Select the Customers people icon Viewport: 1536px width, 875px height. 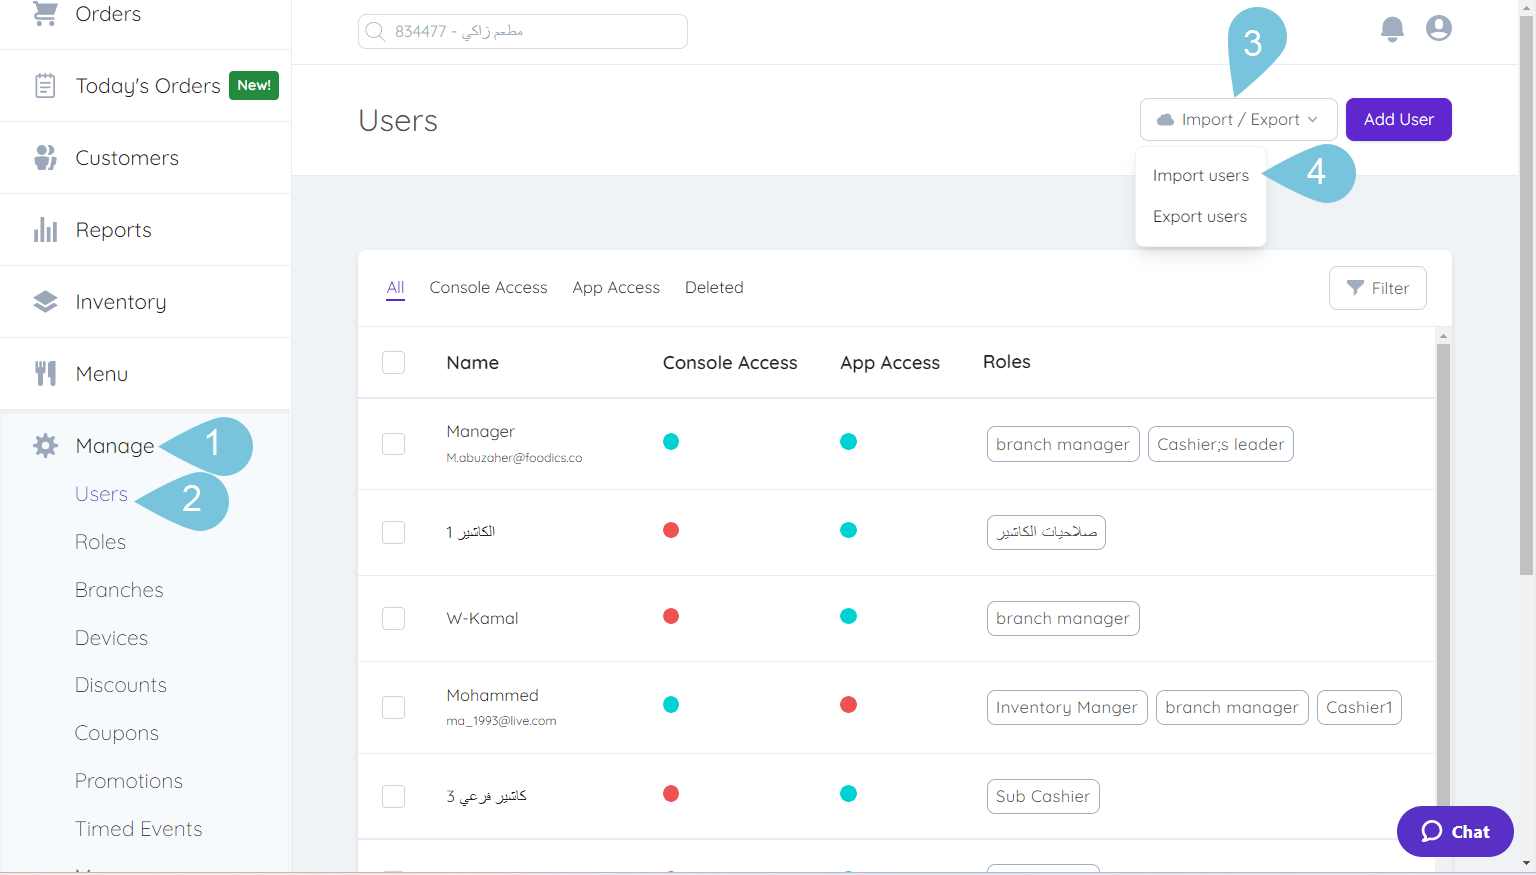coord(44,157)
